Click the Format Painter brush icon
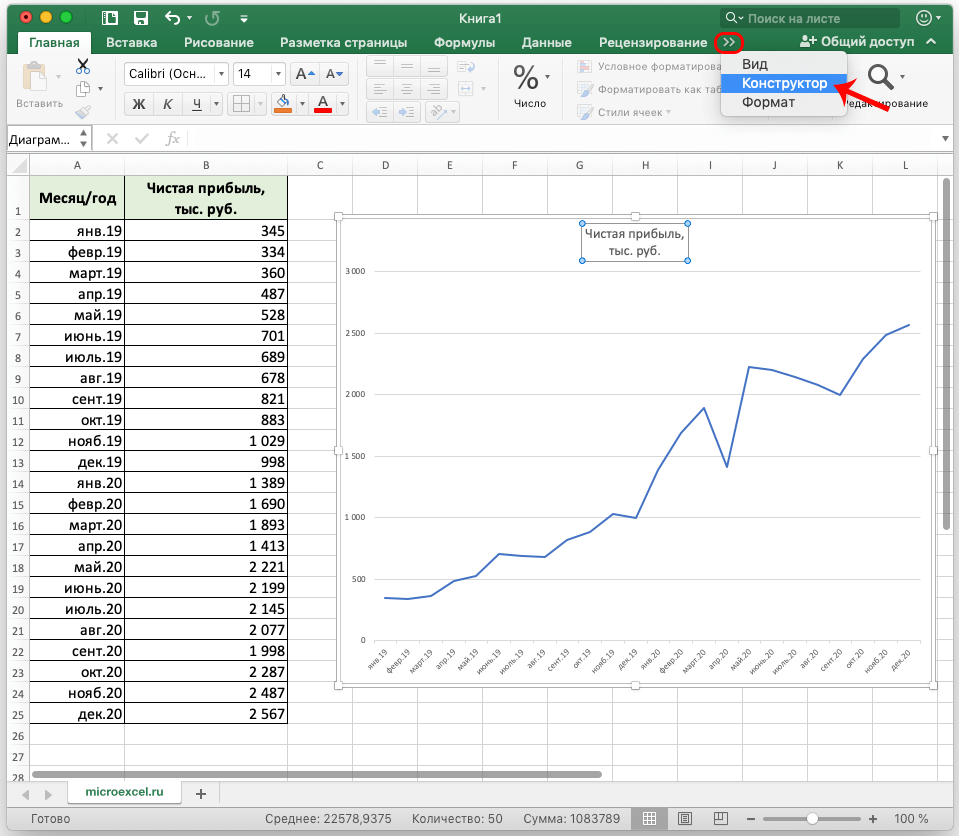This screenshot has width=959, height=836. click(83, 112)
